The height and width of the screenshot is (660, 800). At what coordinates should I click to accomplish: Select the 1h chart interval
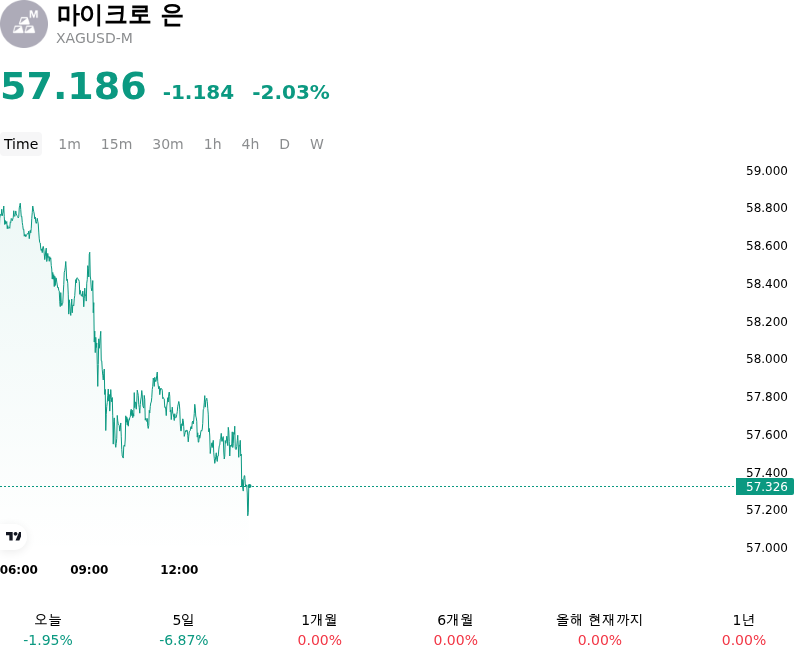(x=213, y=144)
